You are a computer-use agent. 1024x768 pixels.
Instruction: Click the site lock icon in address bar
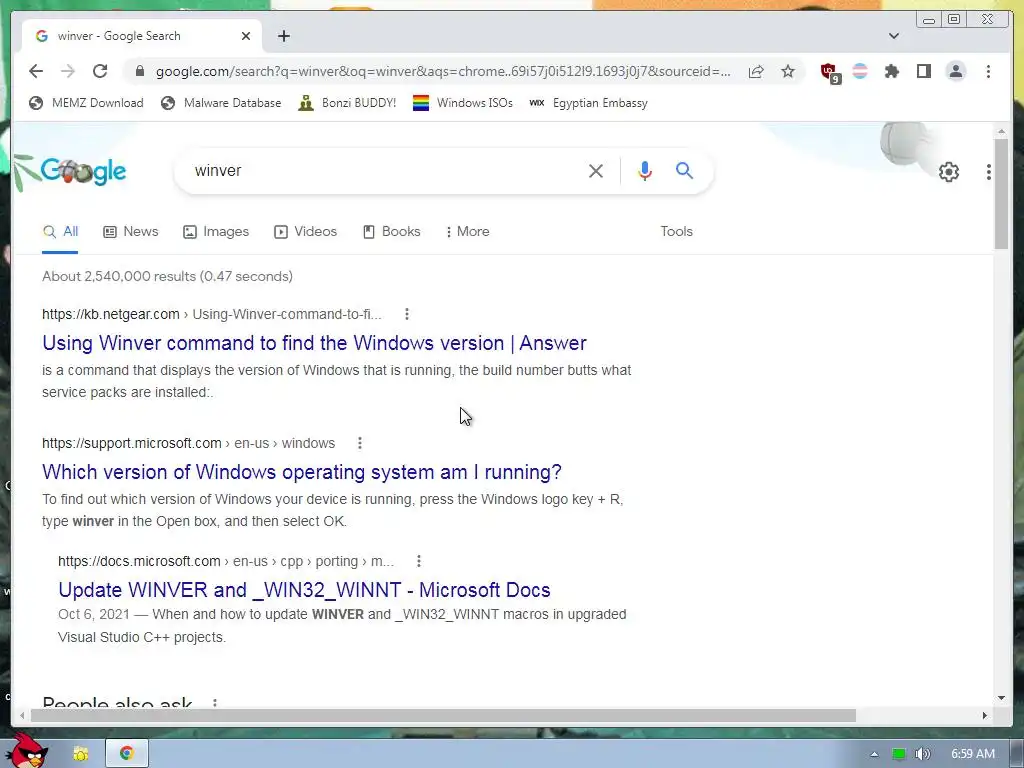coord(139,71)
